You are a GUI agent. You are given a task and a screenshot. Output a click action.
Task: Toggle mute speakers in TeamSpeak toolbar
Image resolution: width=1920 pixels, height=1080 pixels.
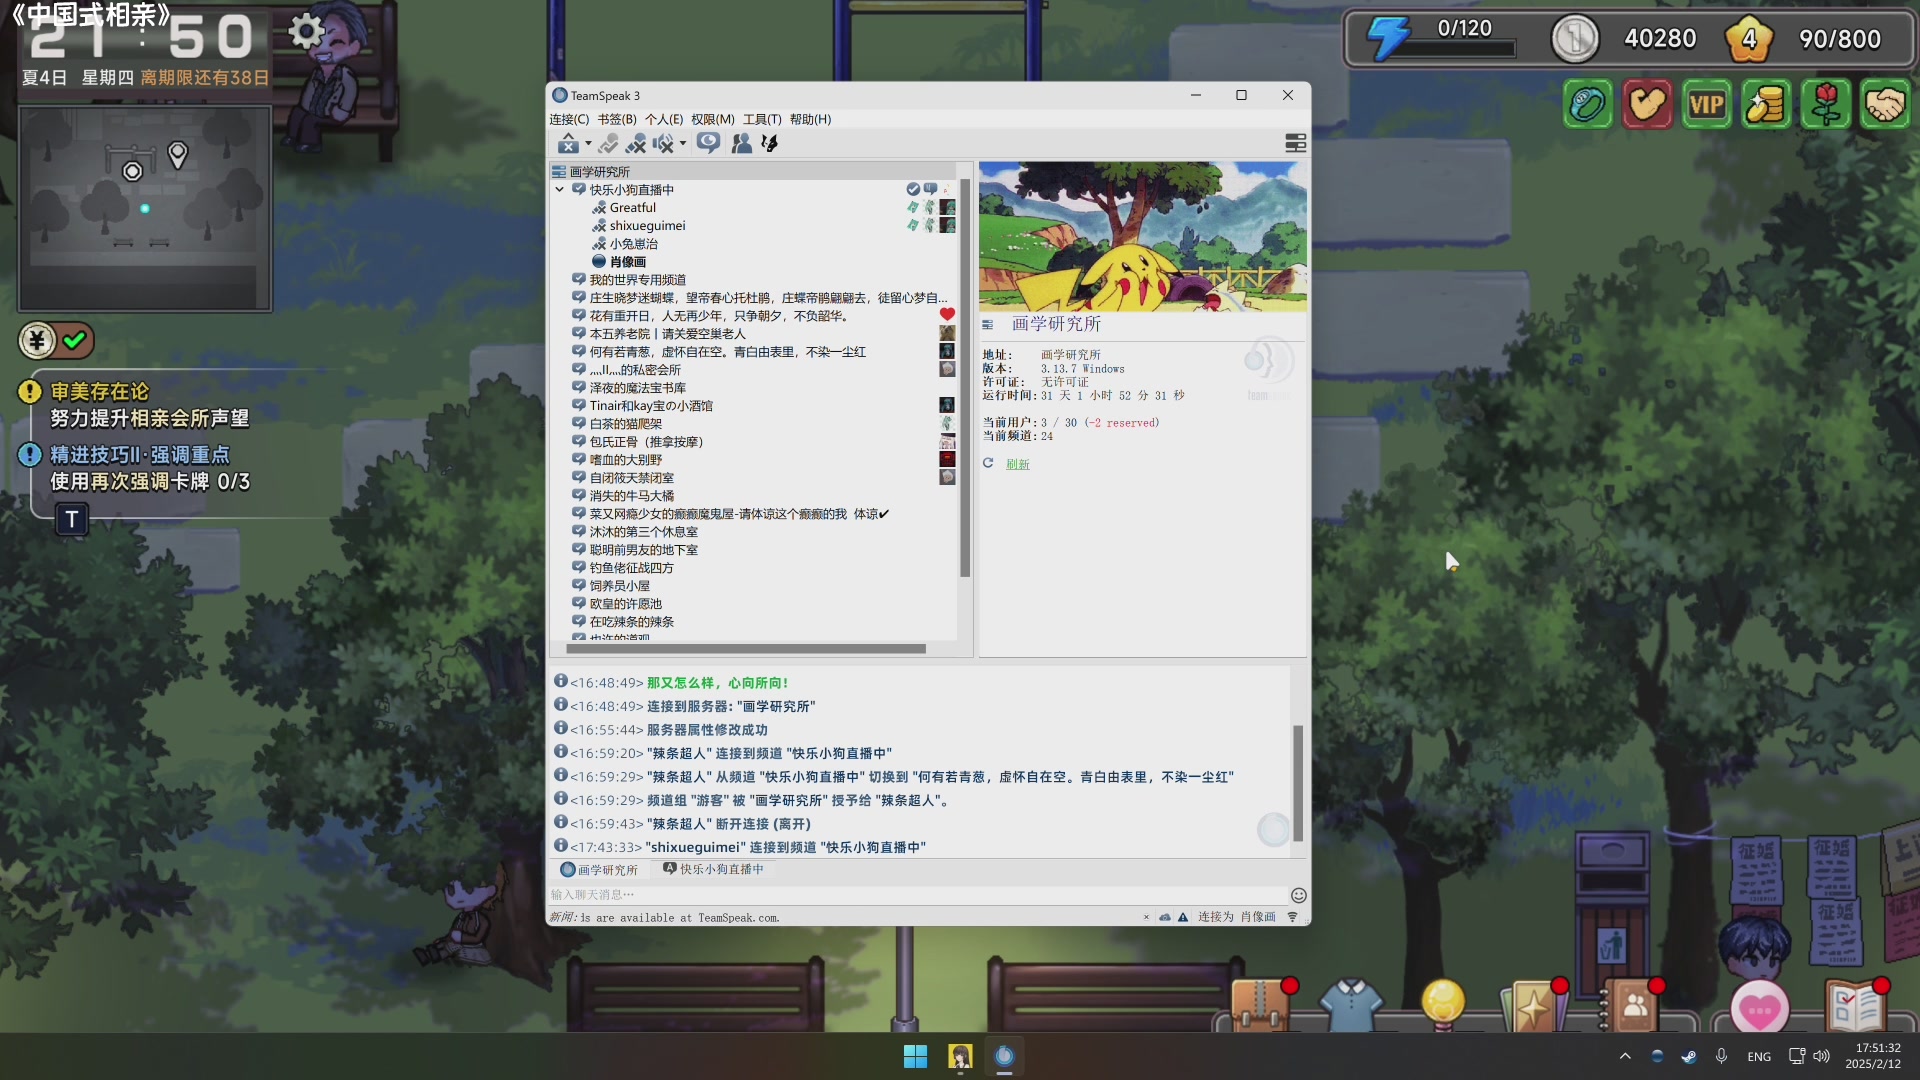click(663, 144)
